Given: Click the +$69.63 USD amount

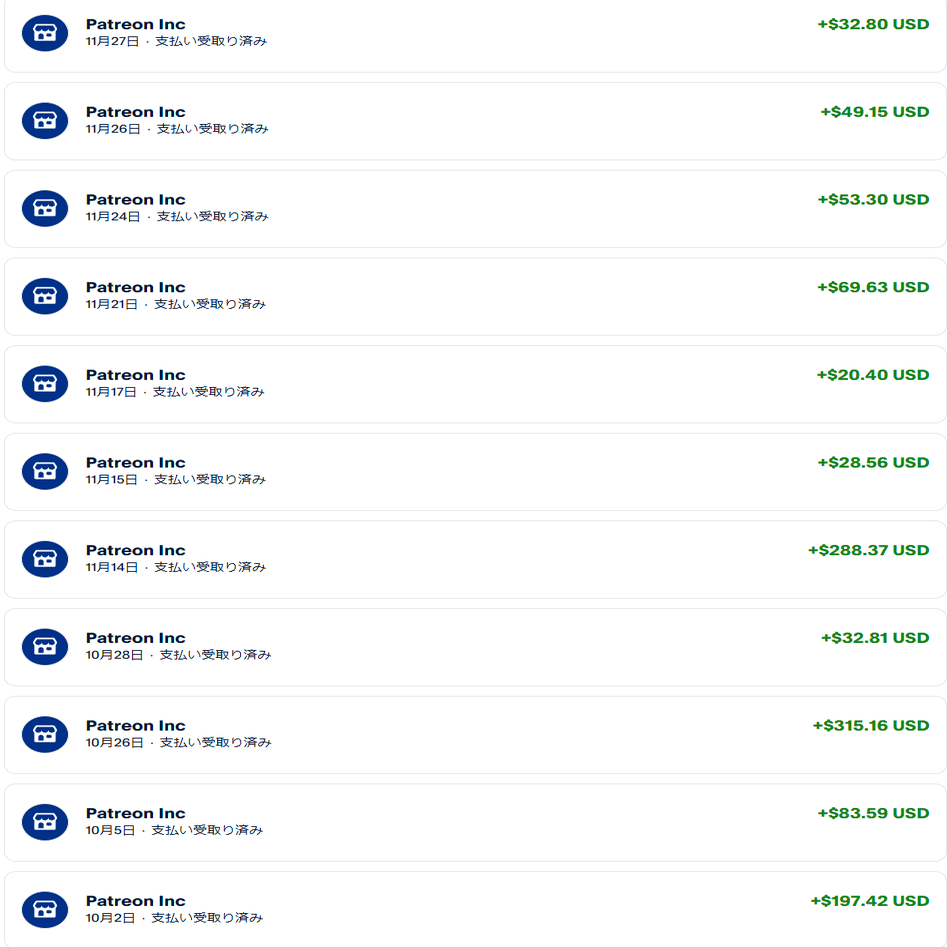Looking at the screenshot, I should pos(873,287).
